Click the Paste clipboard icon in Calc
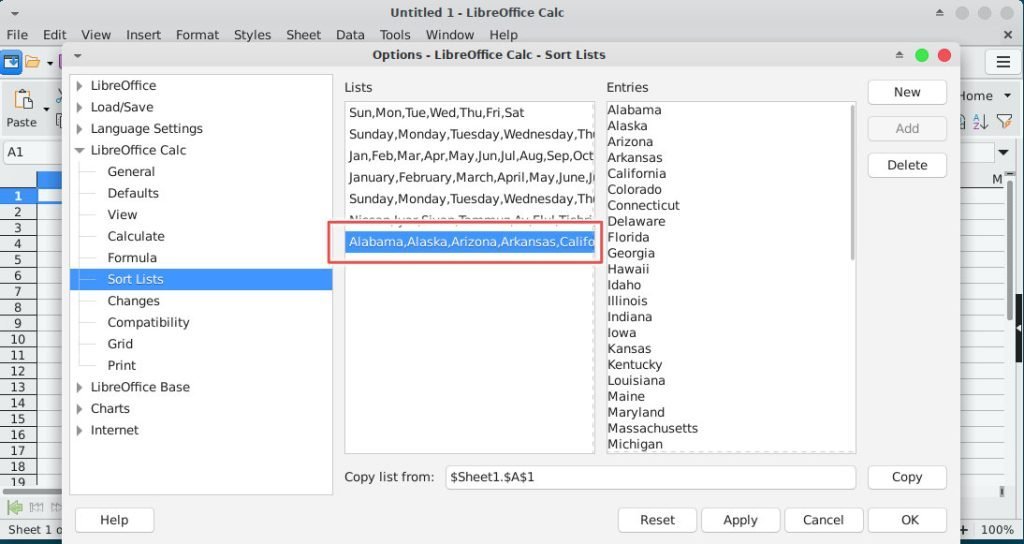Image resolution: width=1024 pixels, height=544 pixels. [23, 100]
